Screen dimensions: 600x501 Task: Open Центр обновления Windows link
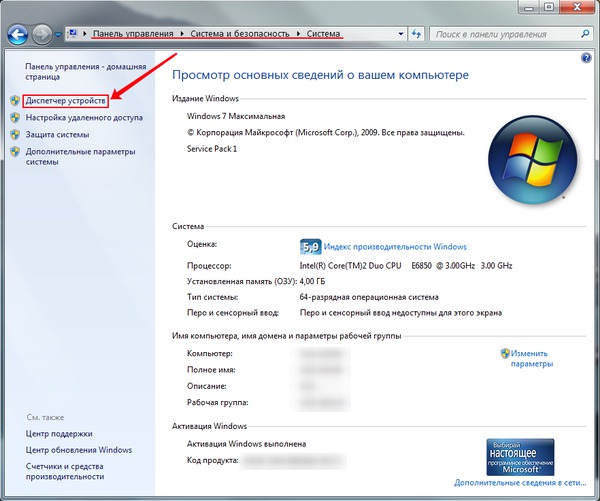[x=79, y=450]
